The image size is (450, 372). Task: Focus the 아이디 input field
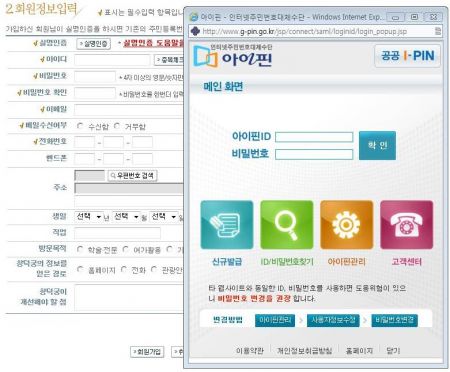(112, 60)
